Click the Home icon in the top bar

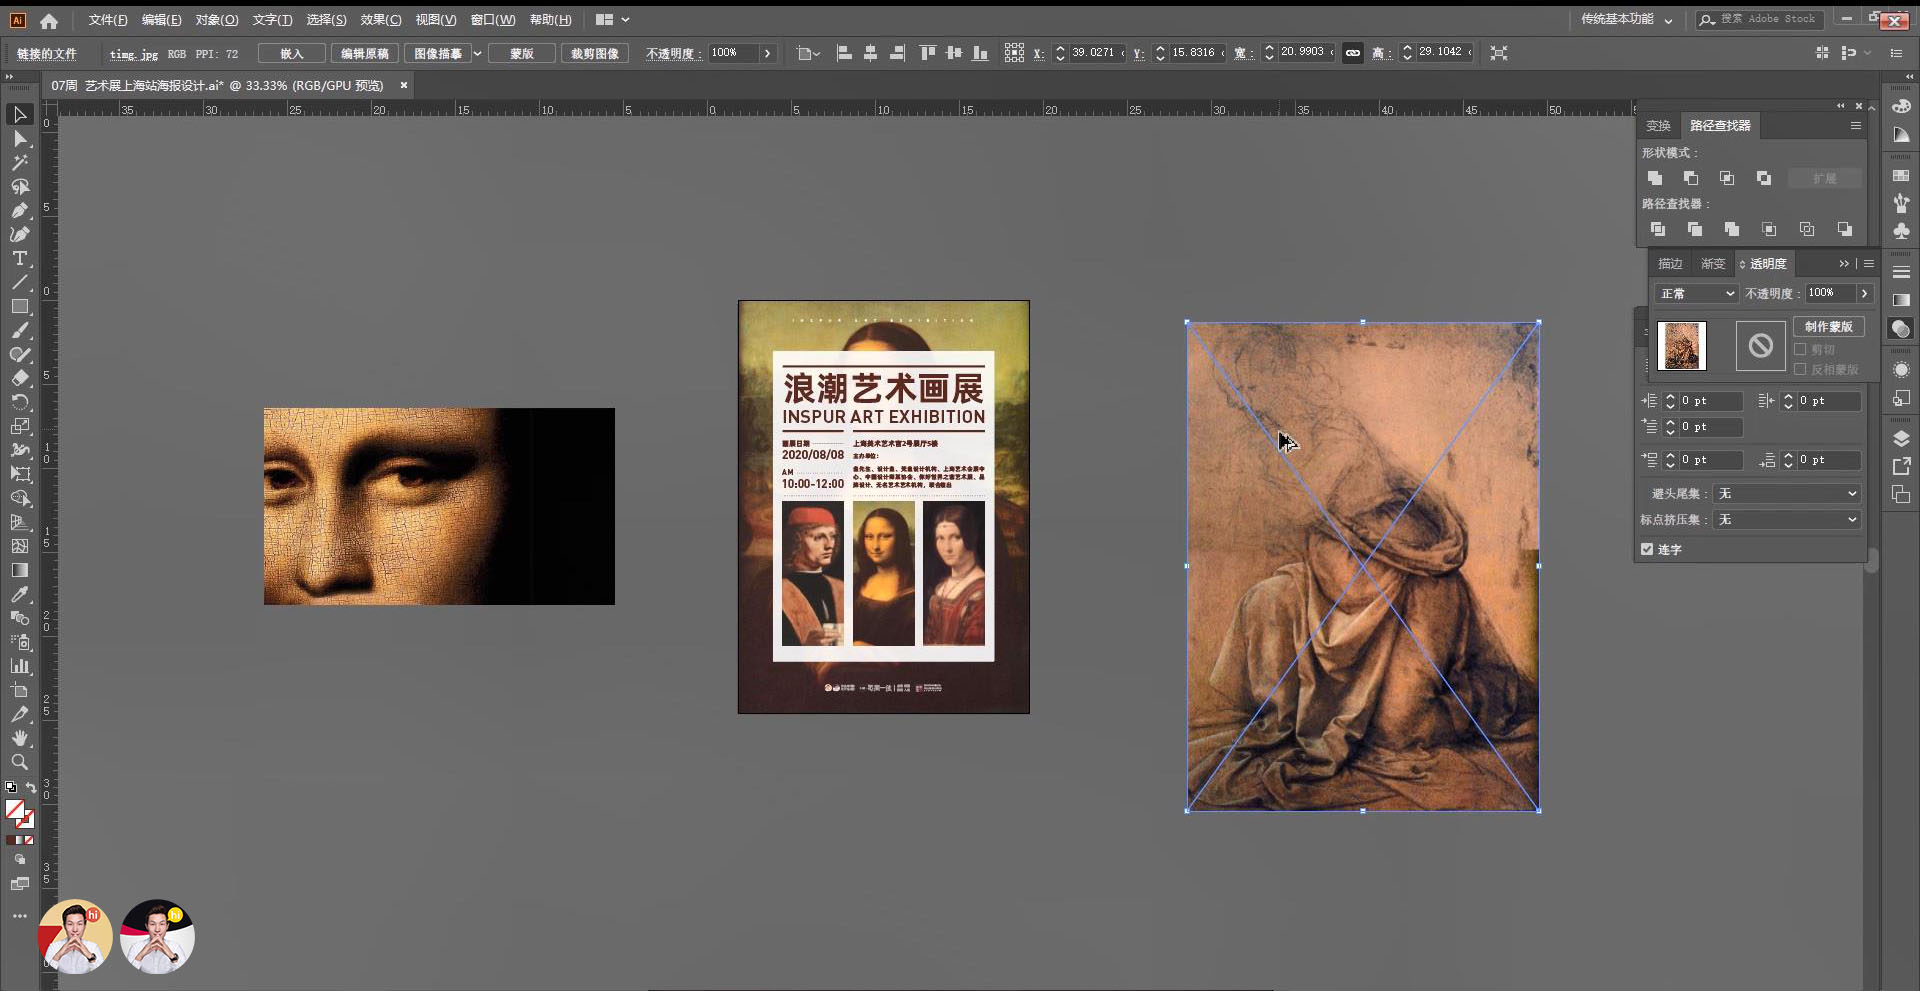point(49,20)
